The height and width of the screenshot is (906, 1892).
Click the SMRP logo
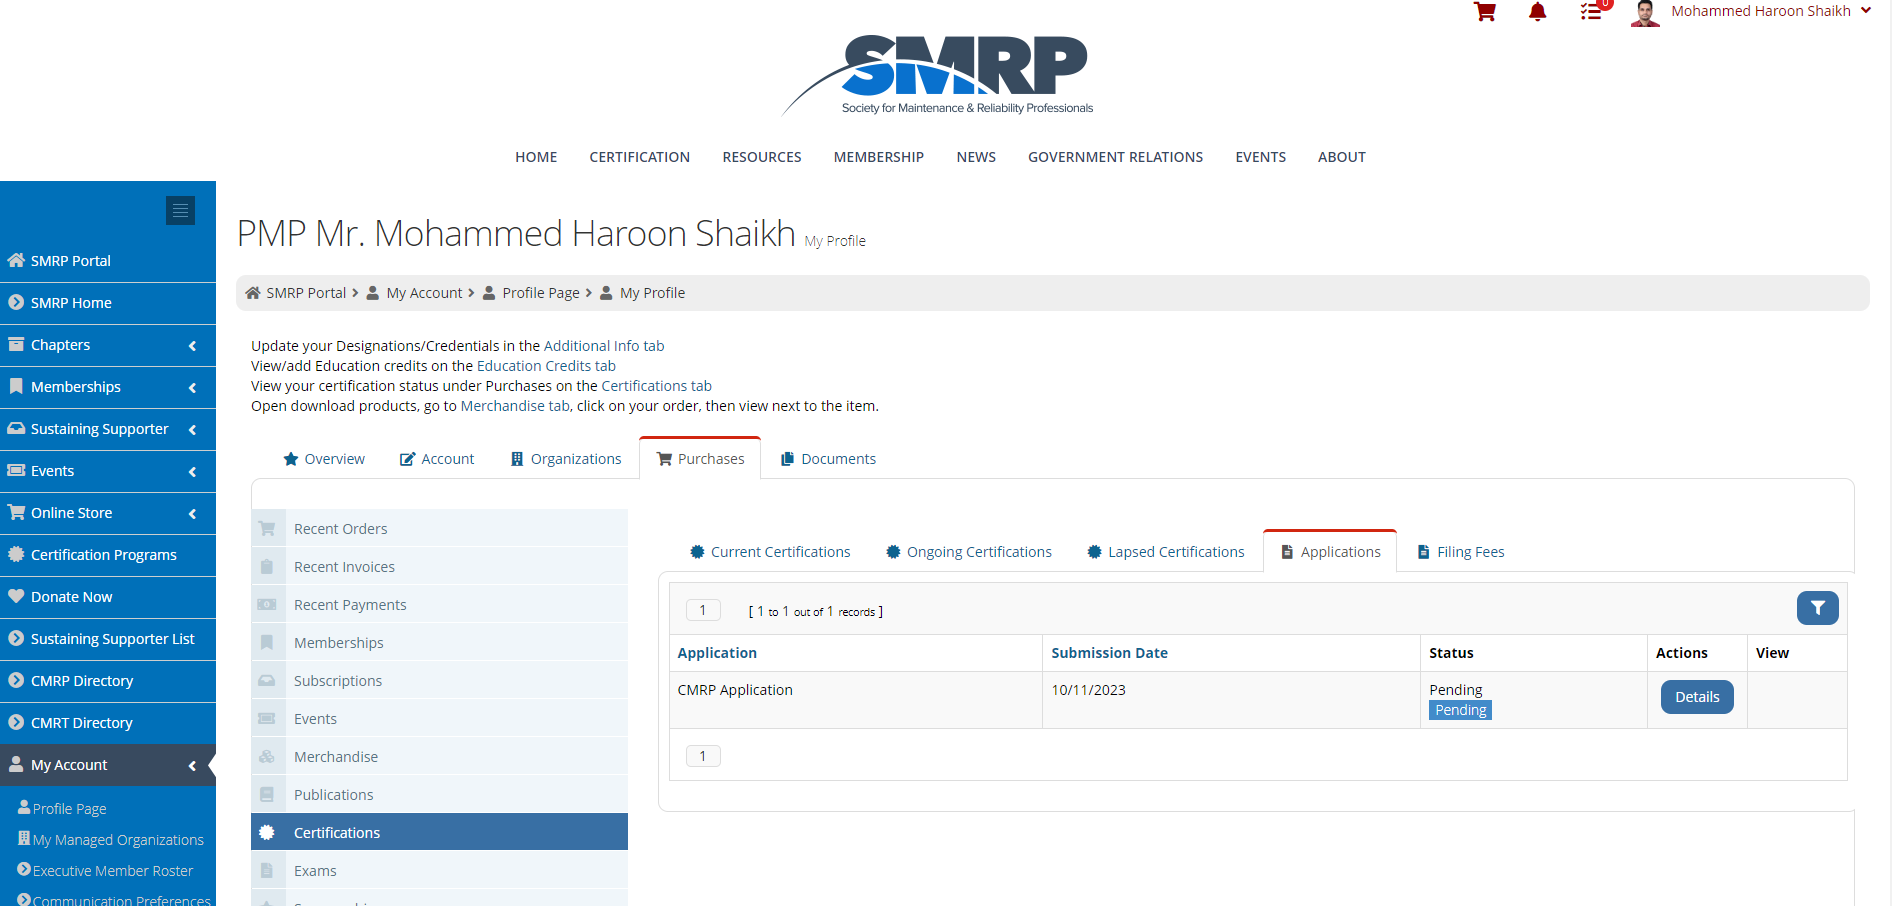click(938, 76)
